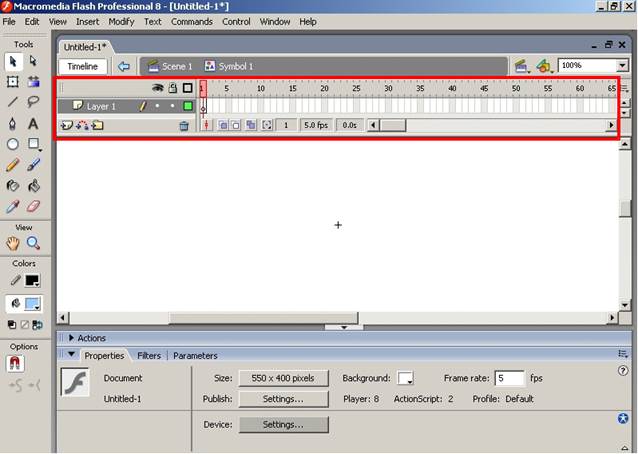Select the Zoom magnifier tool
The height and width of the screenshot is (454, 638).
coord(33,244)
